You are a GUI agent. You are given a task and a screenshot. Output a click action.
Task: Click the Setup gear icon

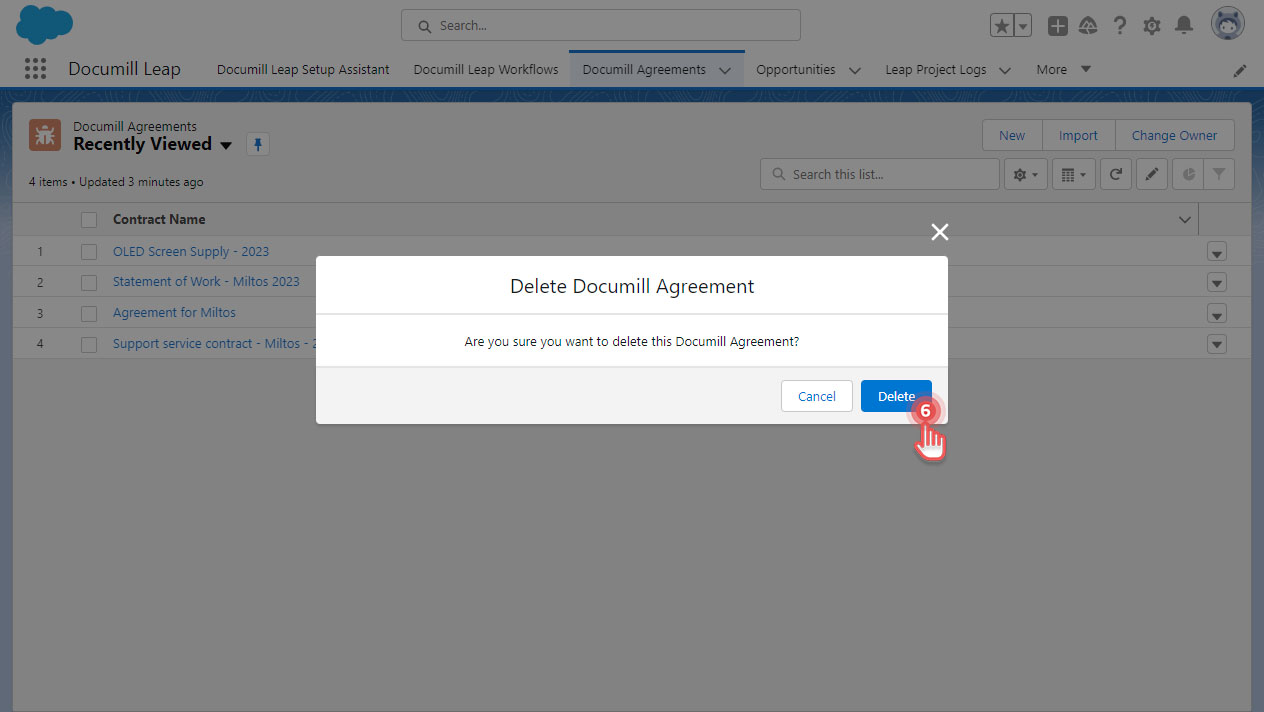1151,25
